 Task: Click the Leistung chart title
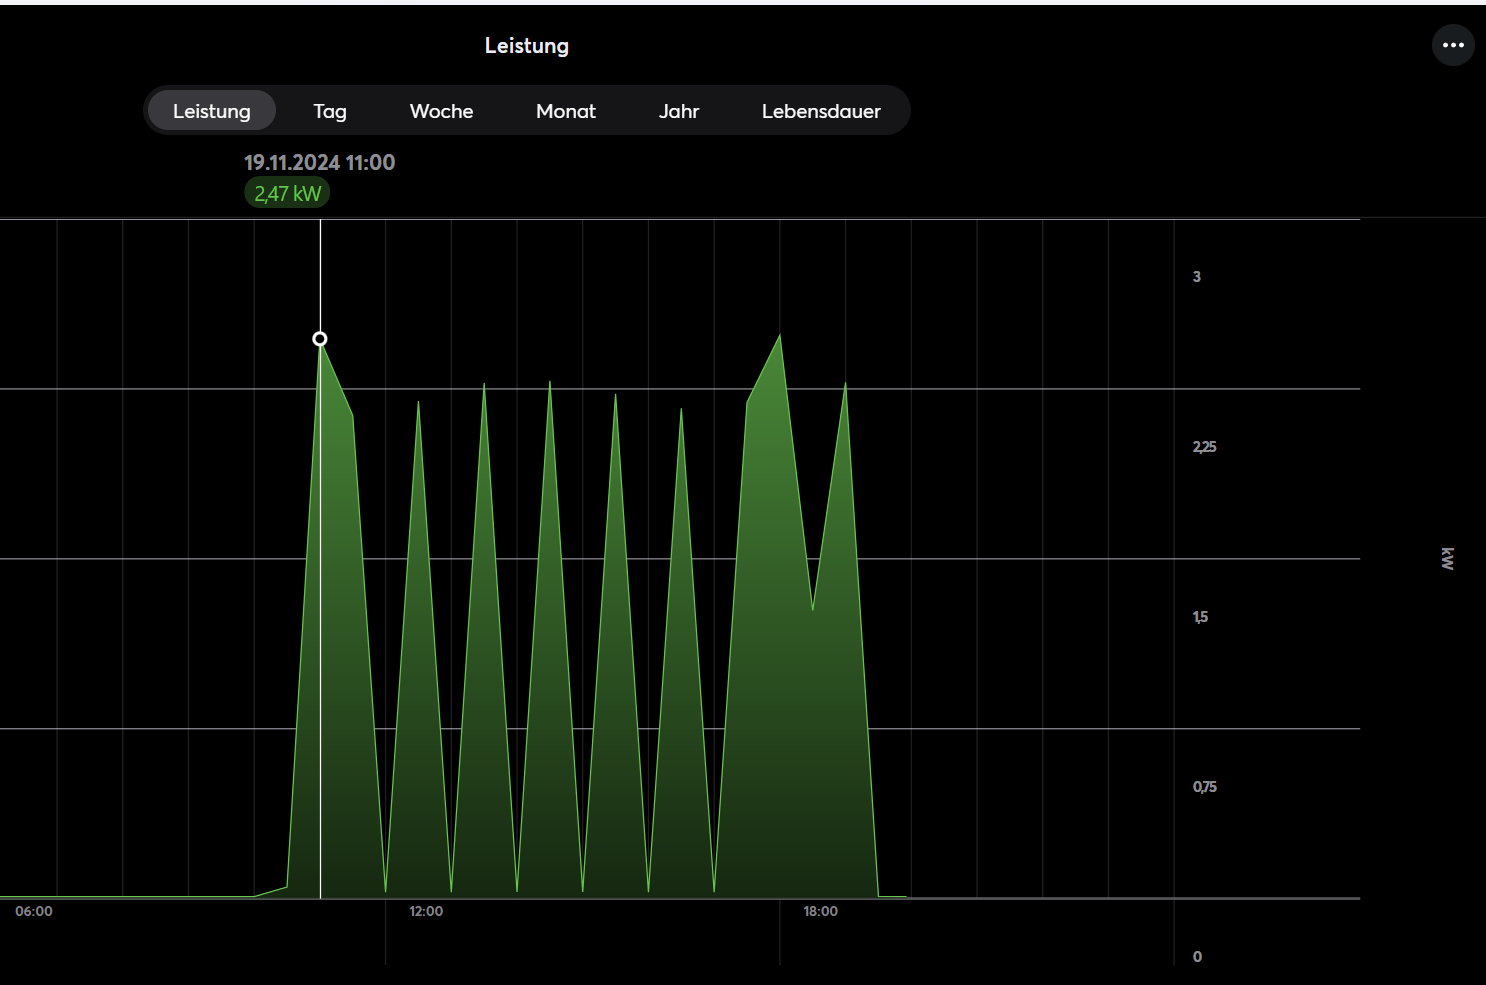pos(527,46)
